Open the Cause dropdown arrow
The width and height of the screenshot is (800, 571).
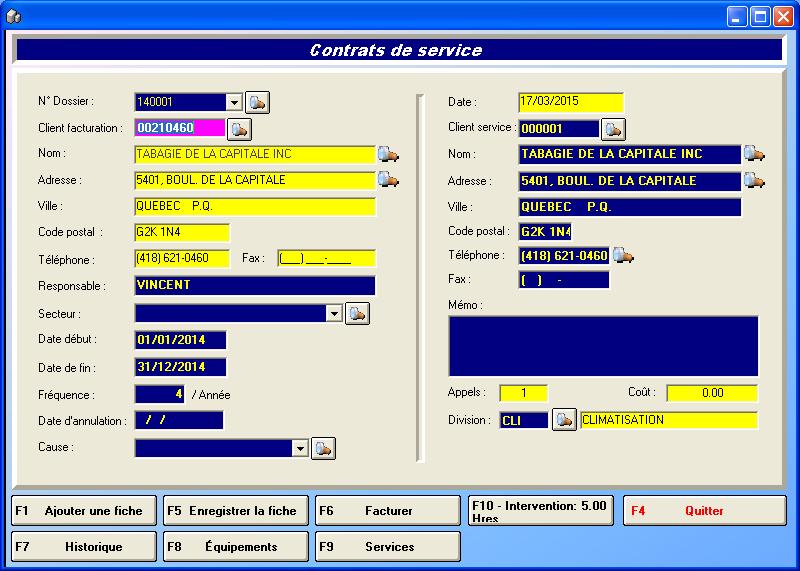(x=300, y=448)
